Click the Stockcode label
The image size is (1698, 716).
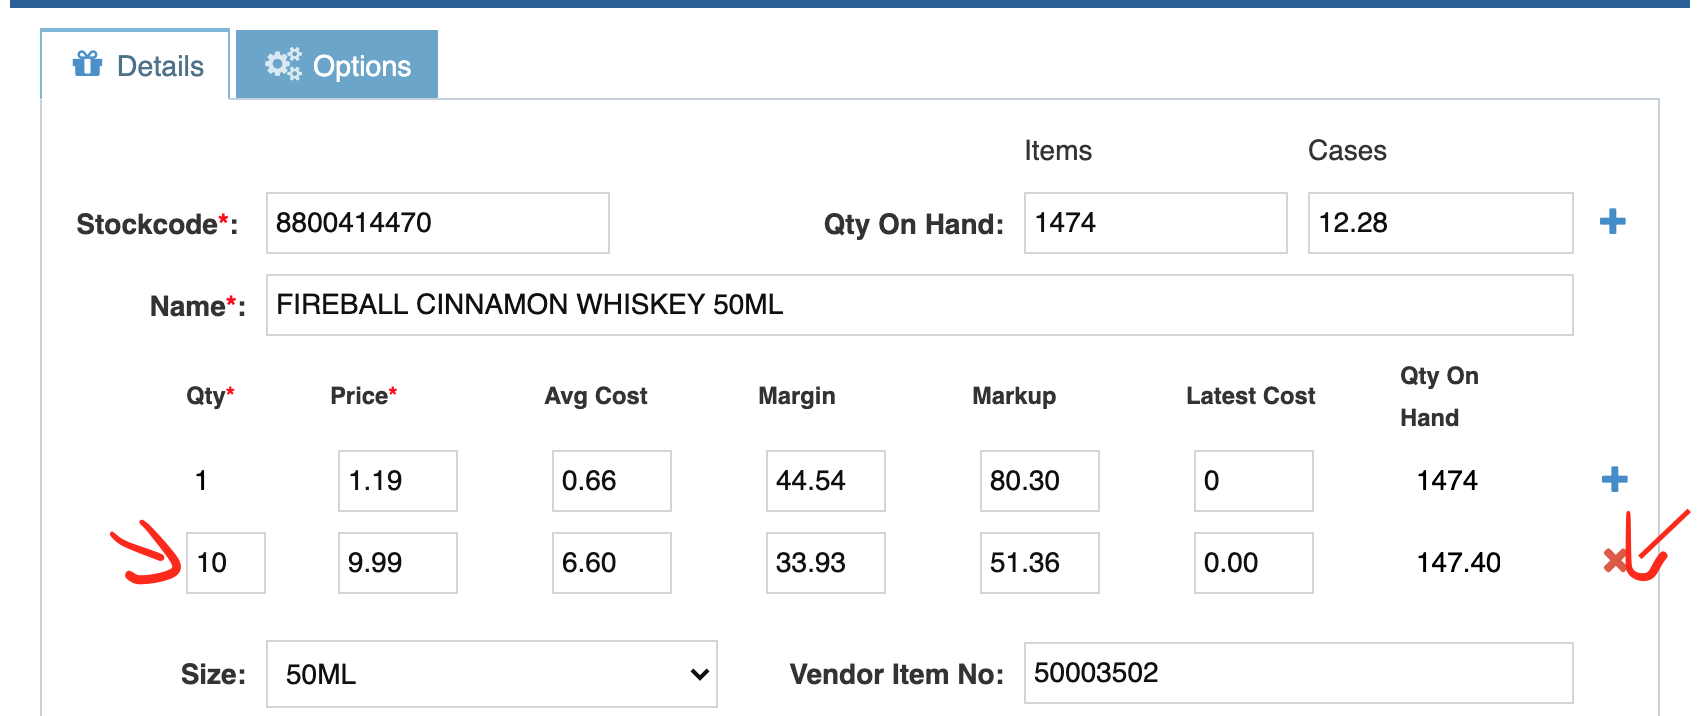coord(157,224)
